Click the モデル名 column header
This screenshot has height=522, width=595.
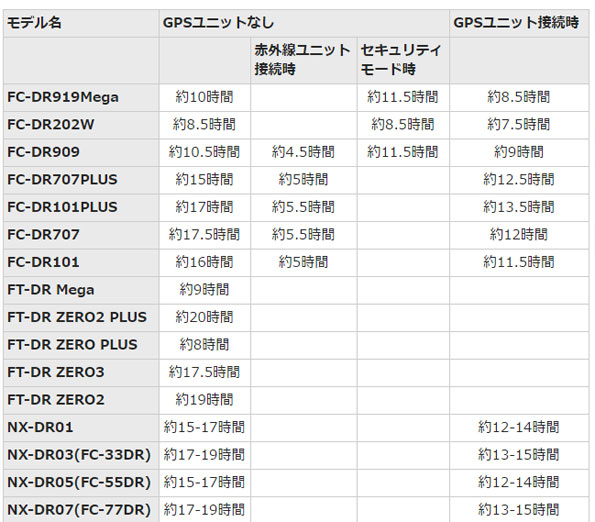[x=34, y=23]
